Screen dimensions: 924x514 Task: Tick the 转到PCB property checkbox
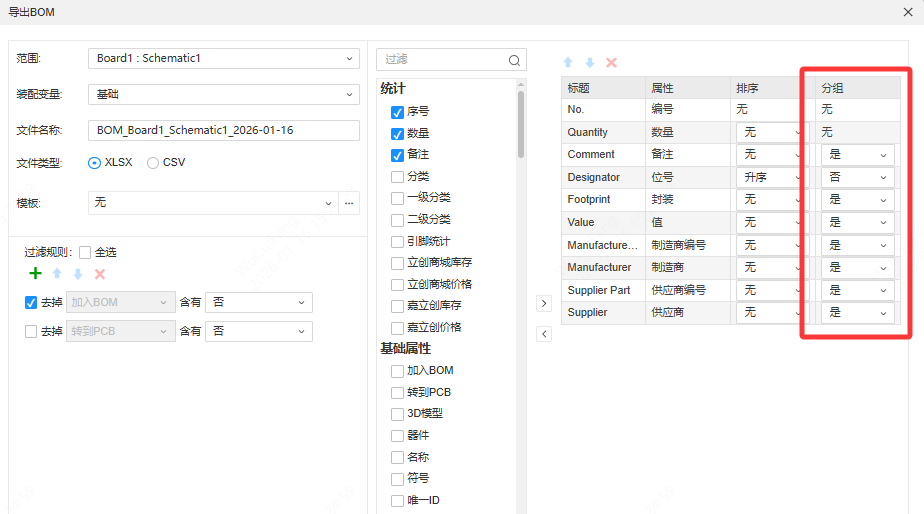click(x=397, y=393)
